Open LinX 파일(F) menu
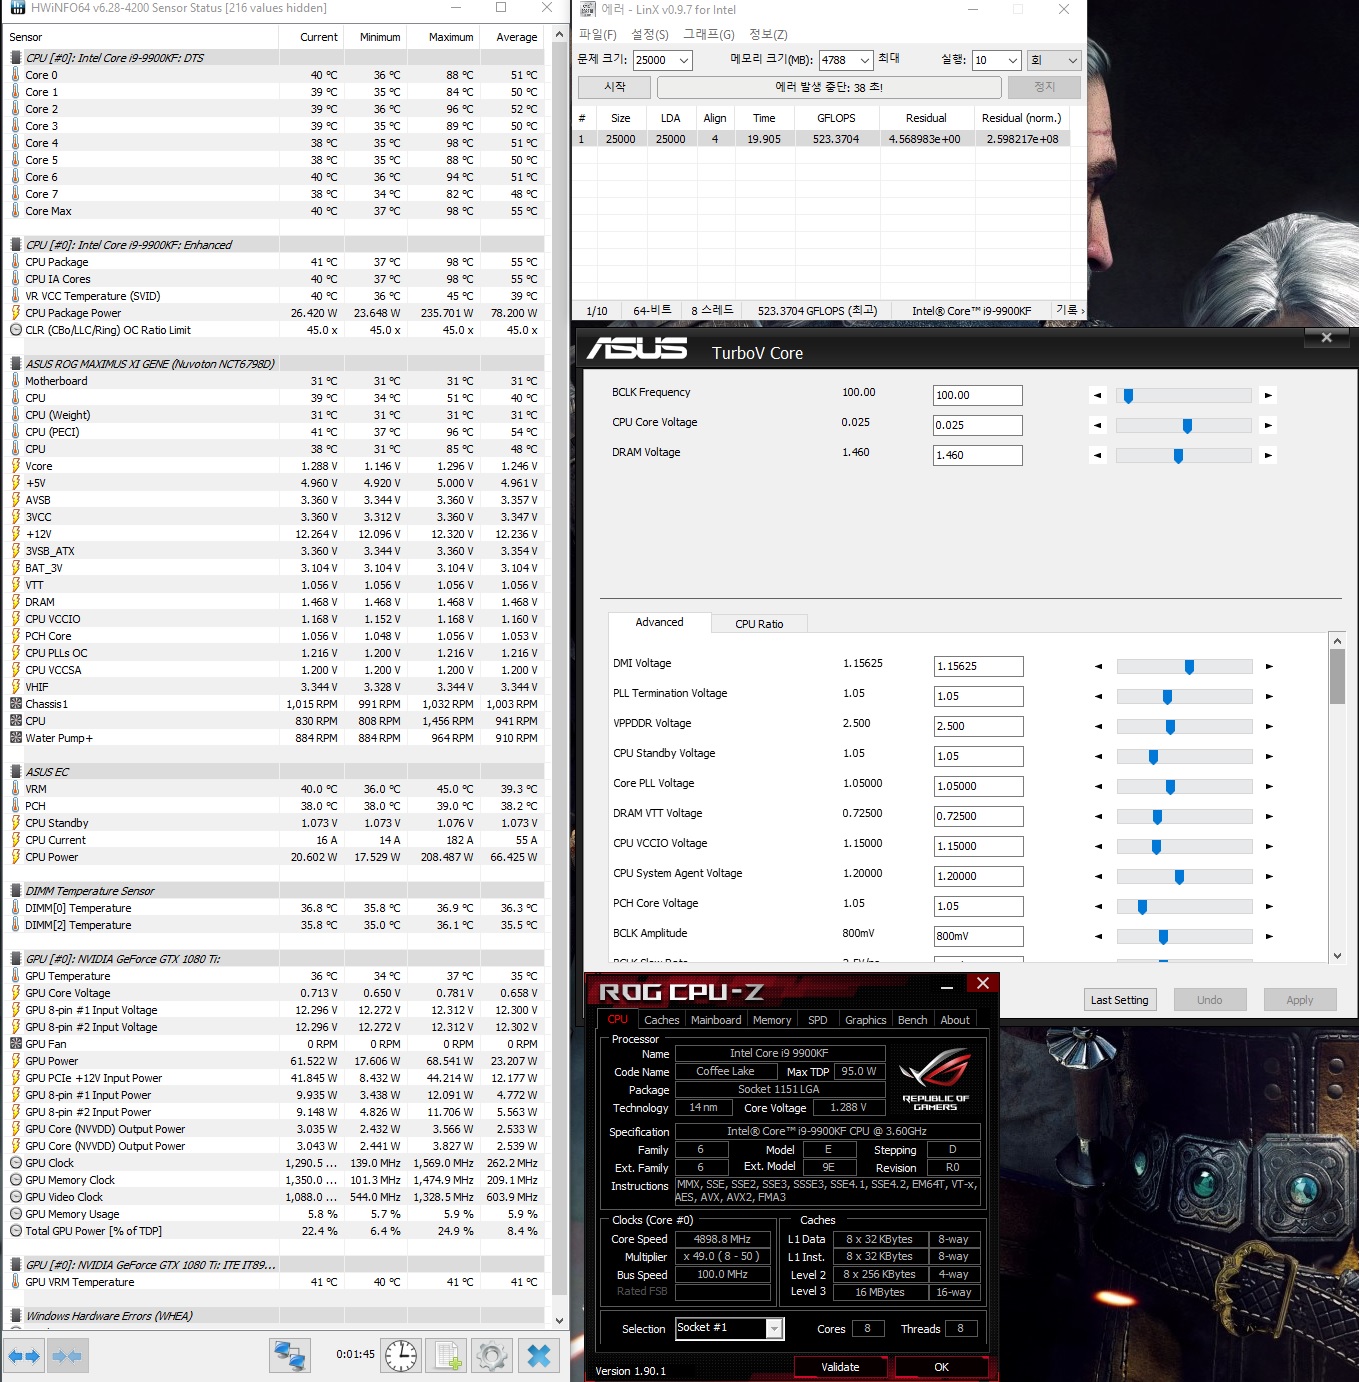The image size is (1359, 1382). pyautogui.click(x=597, y=35)
